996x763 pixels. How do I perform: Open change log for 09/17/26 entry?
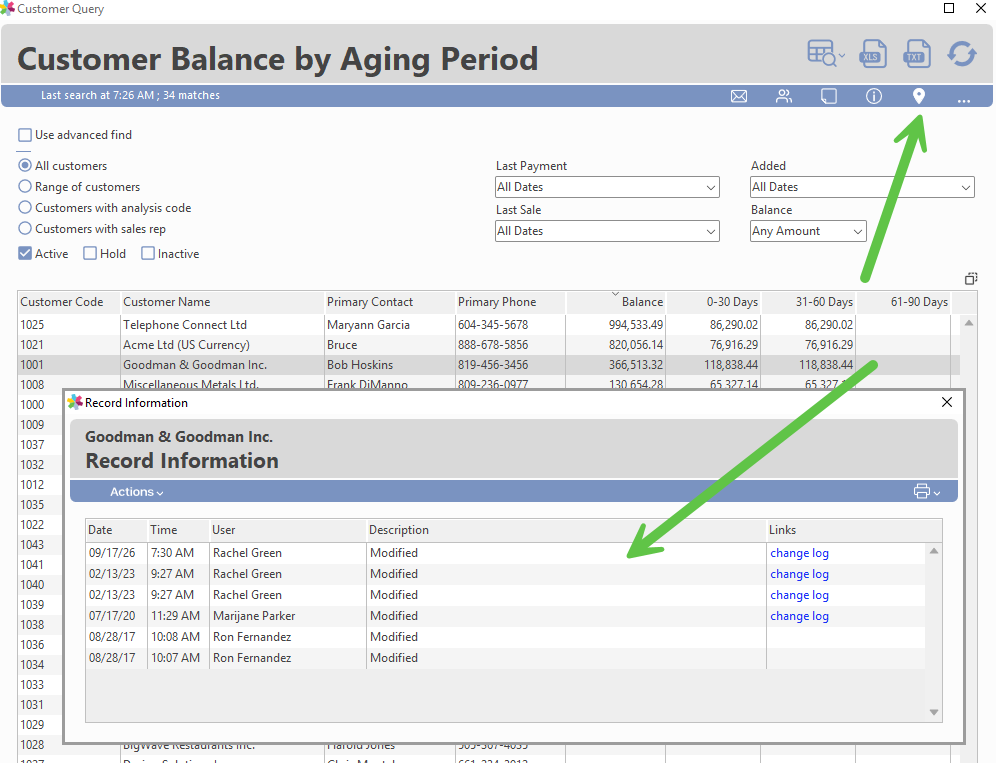pos(799,553)
